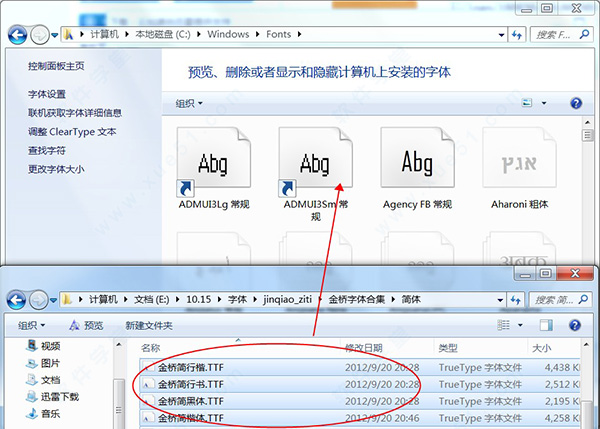Select the ADMUI3Lg 常规 font
Screen dimensions: 600x429
[214, 169]
